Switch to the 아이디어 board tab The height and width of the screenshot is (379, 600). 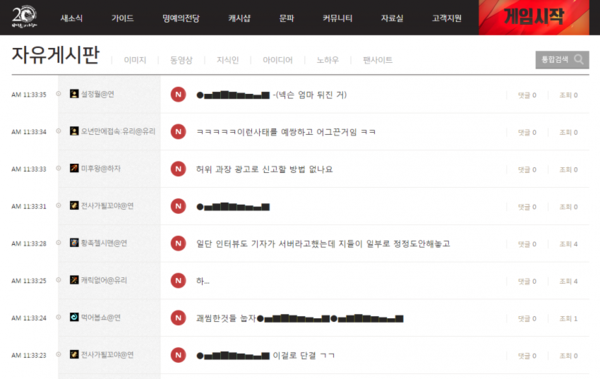coord(277,60)
